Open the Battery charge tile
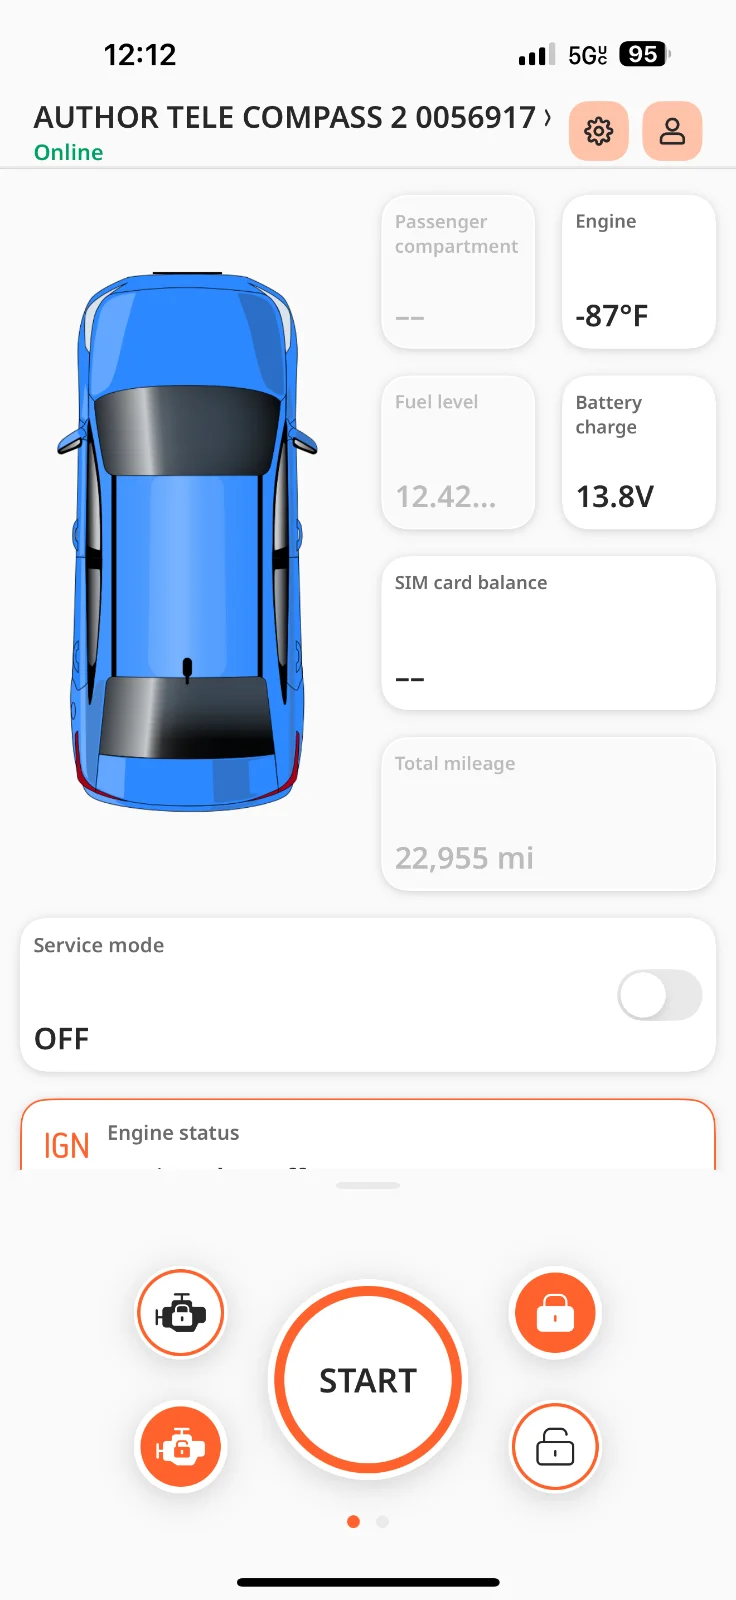This screenshot has width=736, height=1600. click(638, 452)
